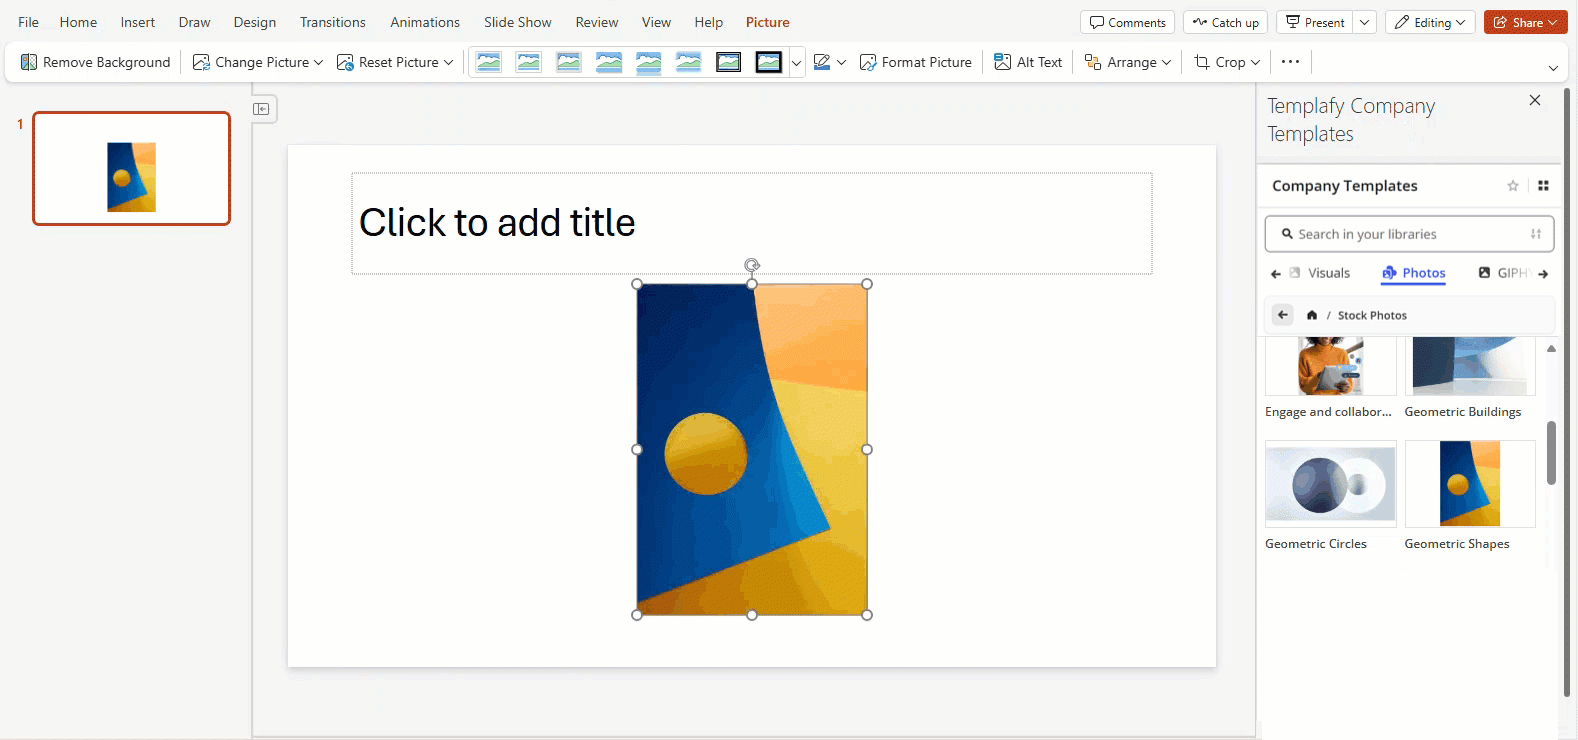
Task: Close the Templafy Company Templates pane
Action: tap(1535, 100)
